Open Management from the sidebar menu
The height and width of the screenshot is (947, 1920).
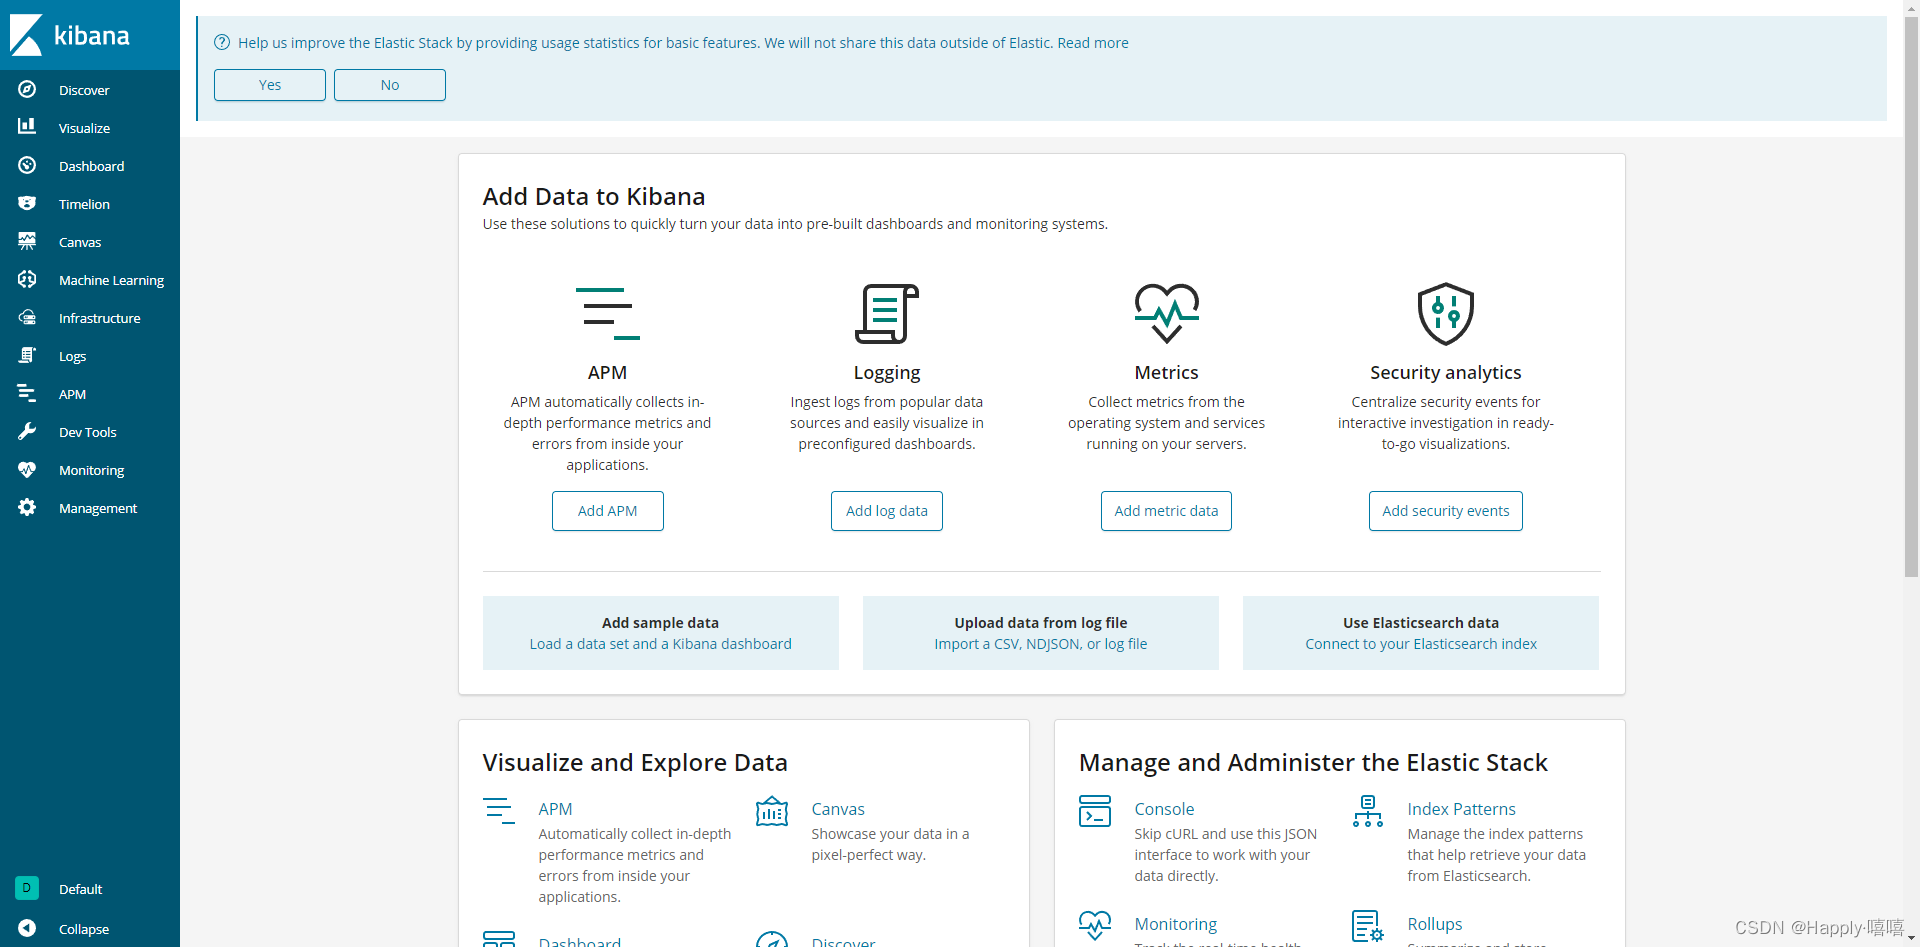[98, 508]
